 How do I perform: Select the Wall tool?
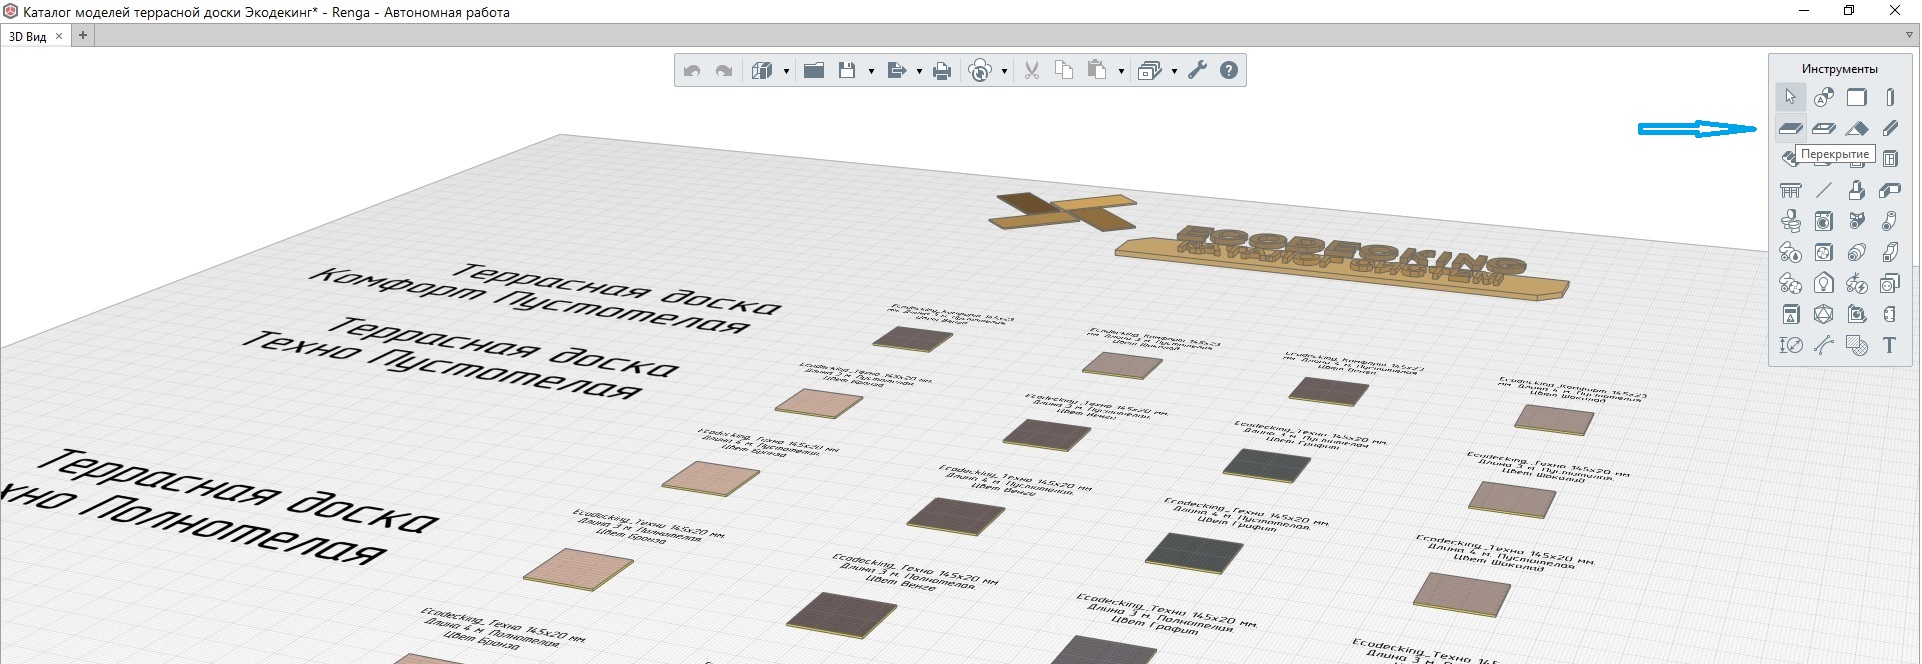click(x=1857, y=97)
